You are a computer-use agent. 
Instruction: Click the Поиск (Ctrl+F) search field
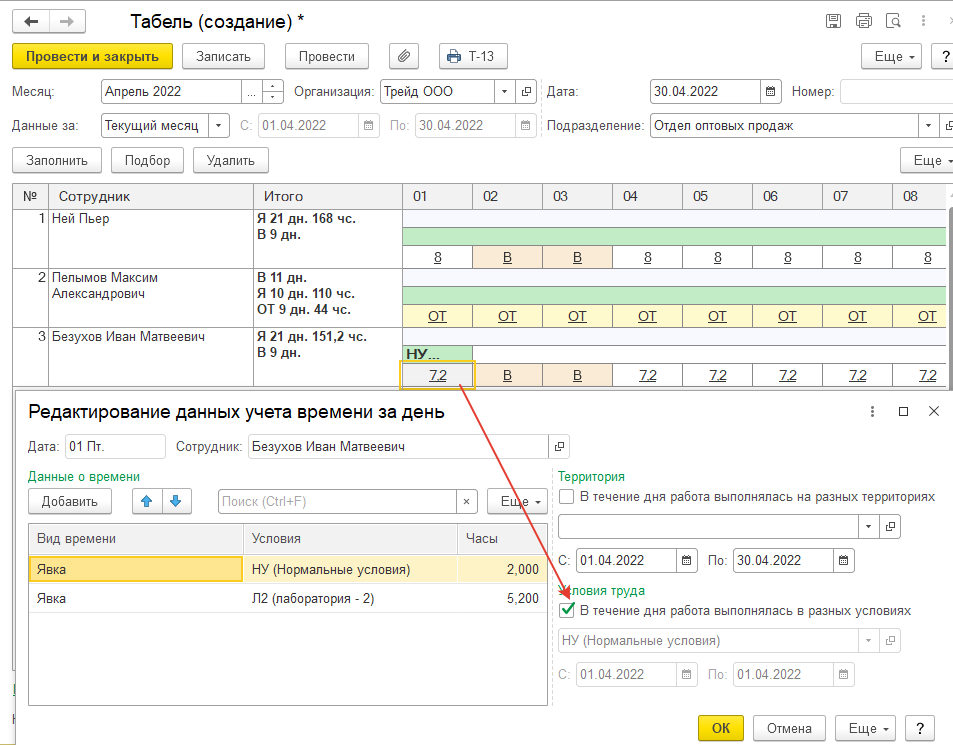[337, 502]
